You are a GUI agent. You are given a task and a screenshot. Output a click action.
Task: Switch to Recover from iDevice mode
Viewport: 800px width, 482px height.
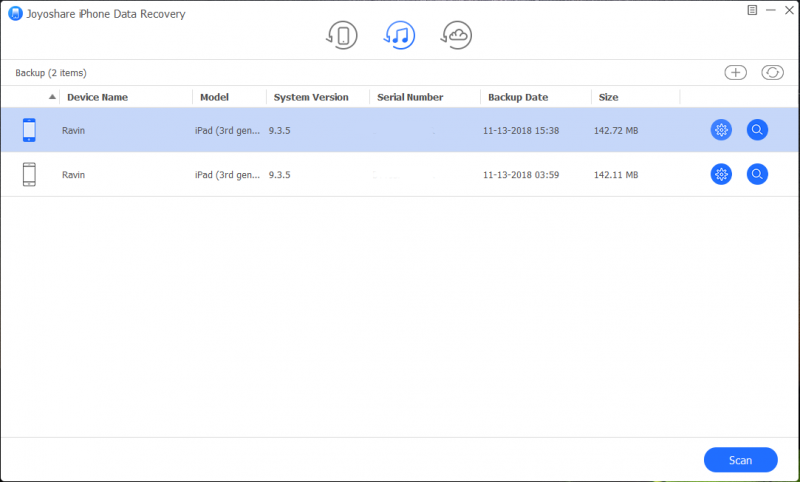(343, 36)
